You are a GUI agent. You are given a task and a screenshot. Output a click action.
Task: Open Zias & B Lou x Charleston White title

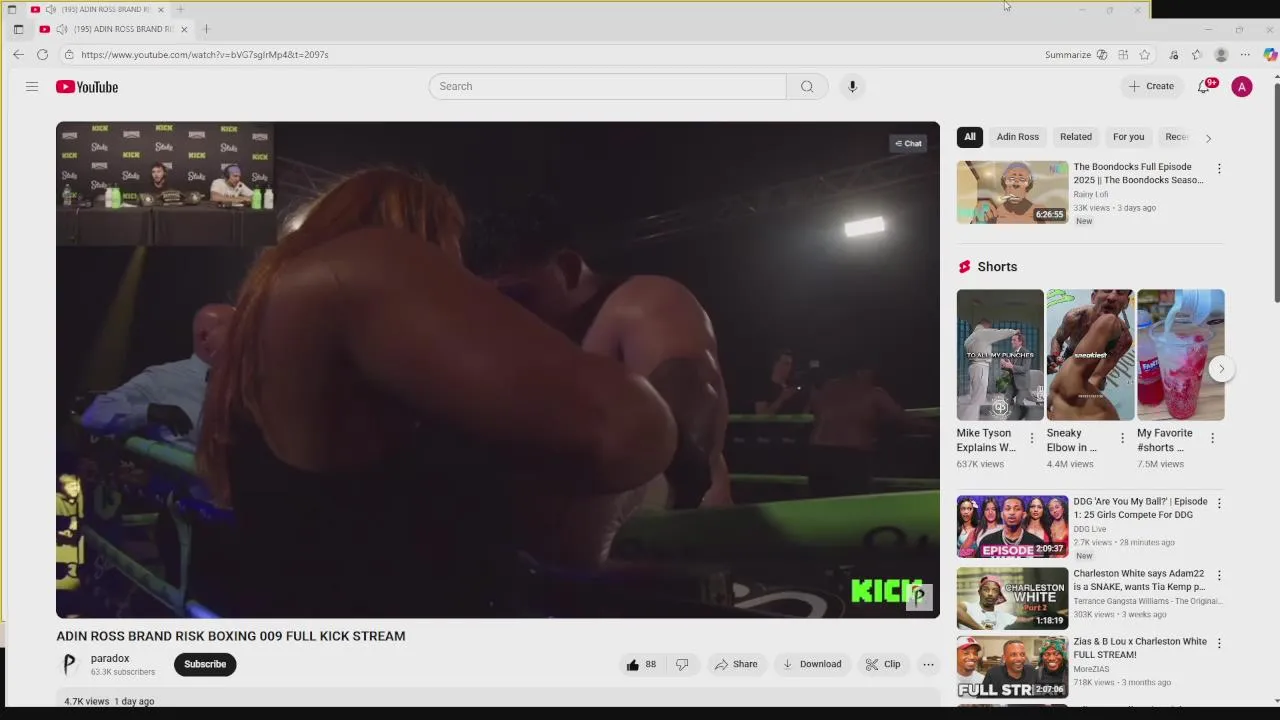point(1139,648)
